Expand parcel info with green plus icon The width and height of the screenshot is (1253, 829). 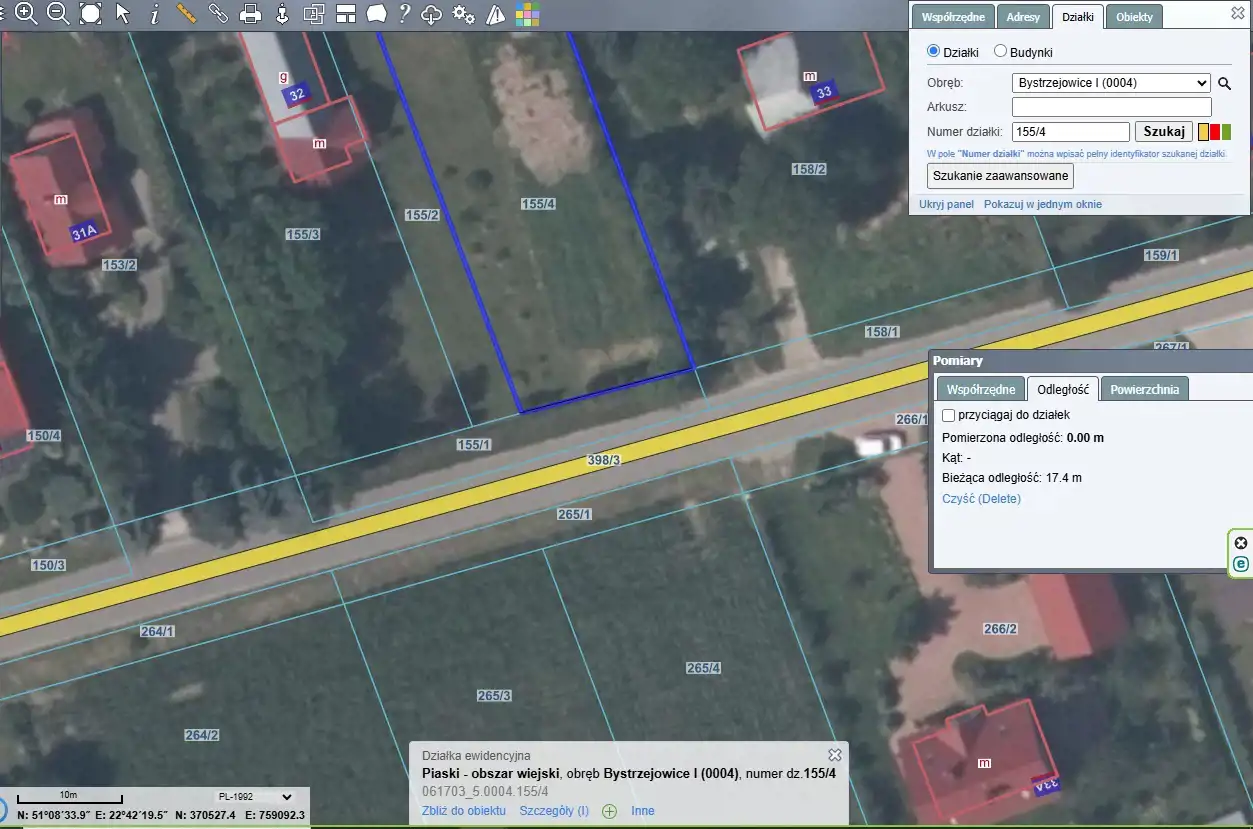pyautogui.click(x=609, y=811)
